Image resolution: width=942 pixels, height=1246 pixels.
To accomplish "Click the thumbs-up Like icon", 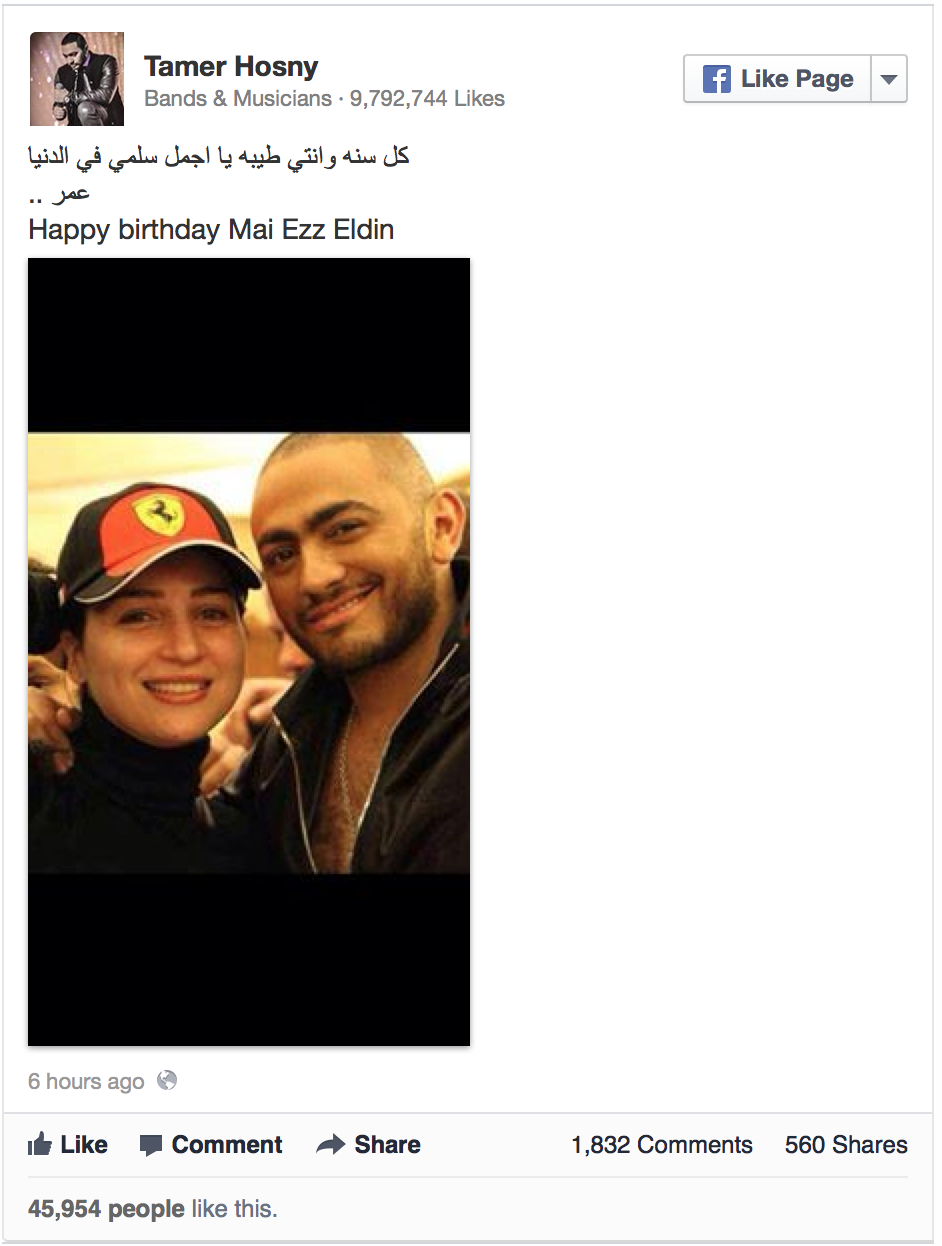I will click(x=40, y=1144).
